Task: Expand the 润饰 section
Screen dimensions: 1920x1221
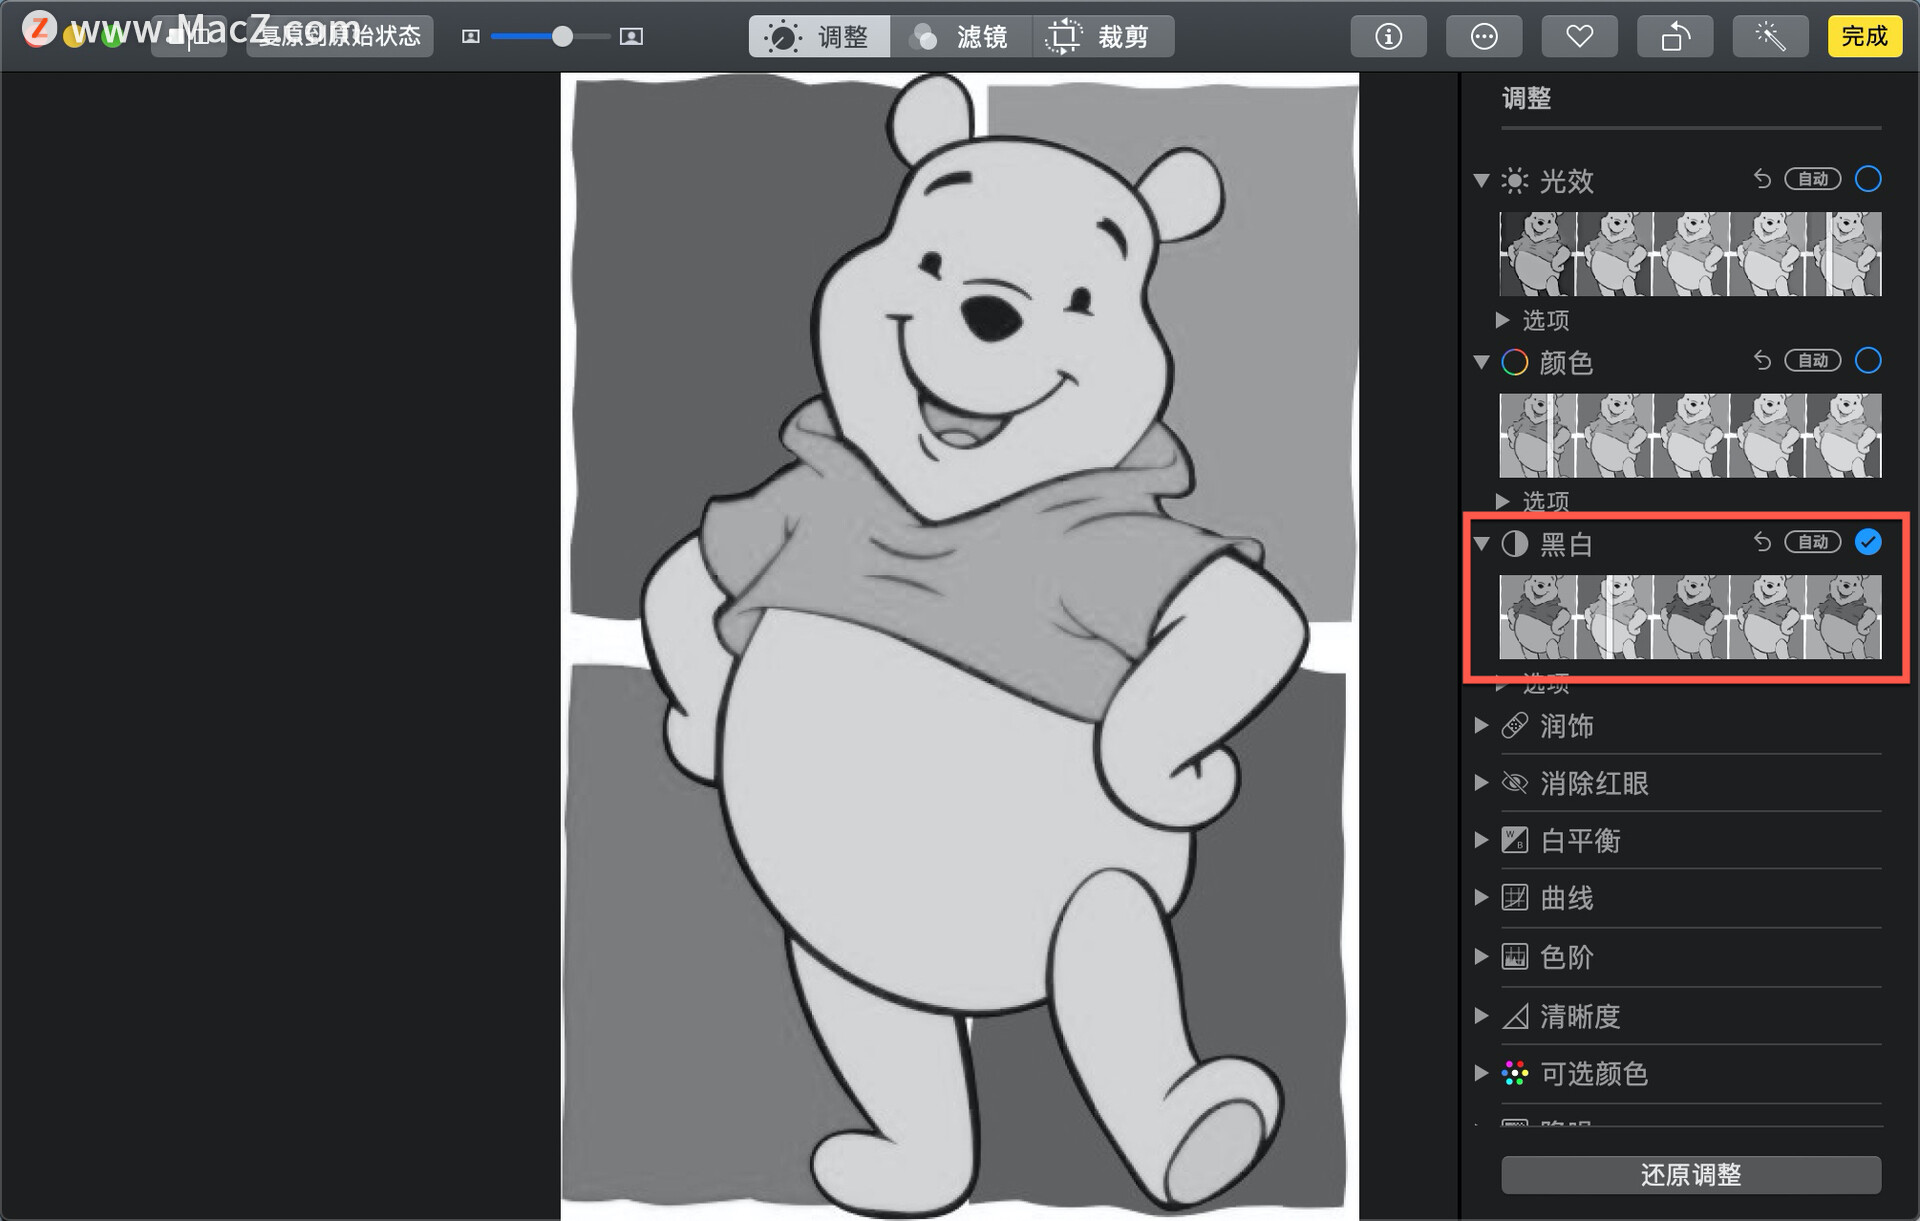Action: tap(1482, 726)
